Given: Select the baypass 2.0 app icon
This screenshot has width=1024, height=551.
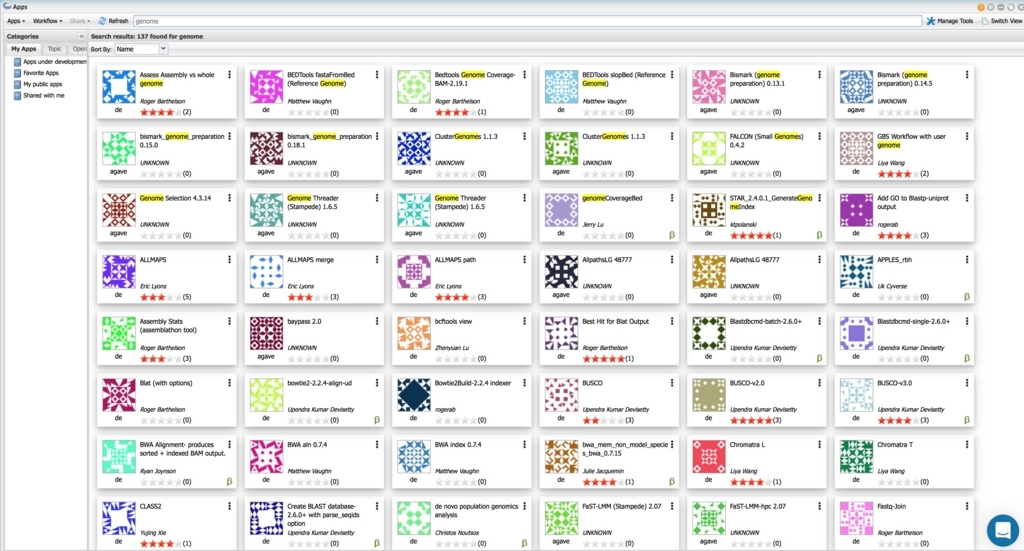Looking at the screenshot, I should point(266,333).
